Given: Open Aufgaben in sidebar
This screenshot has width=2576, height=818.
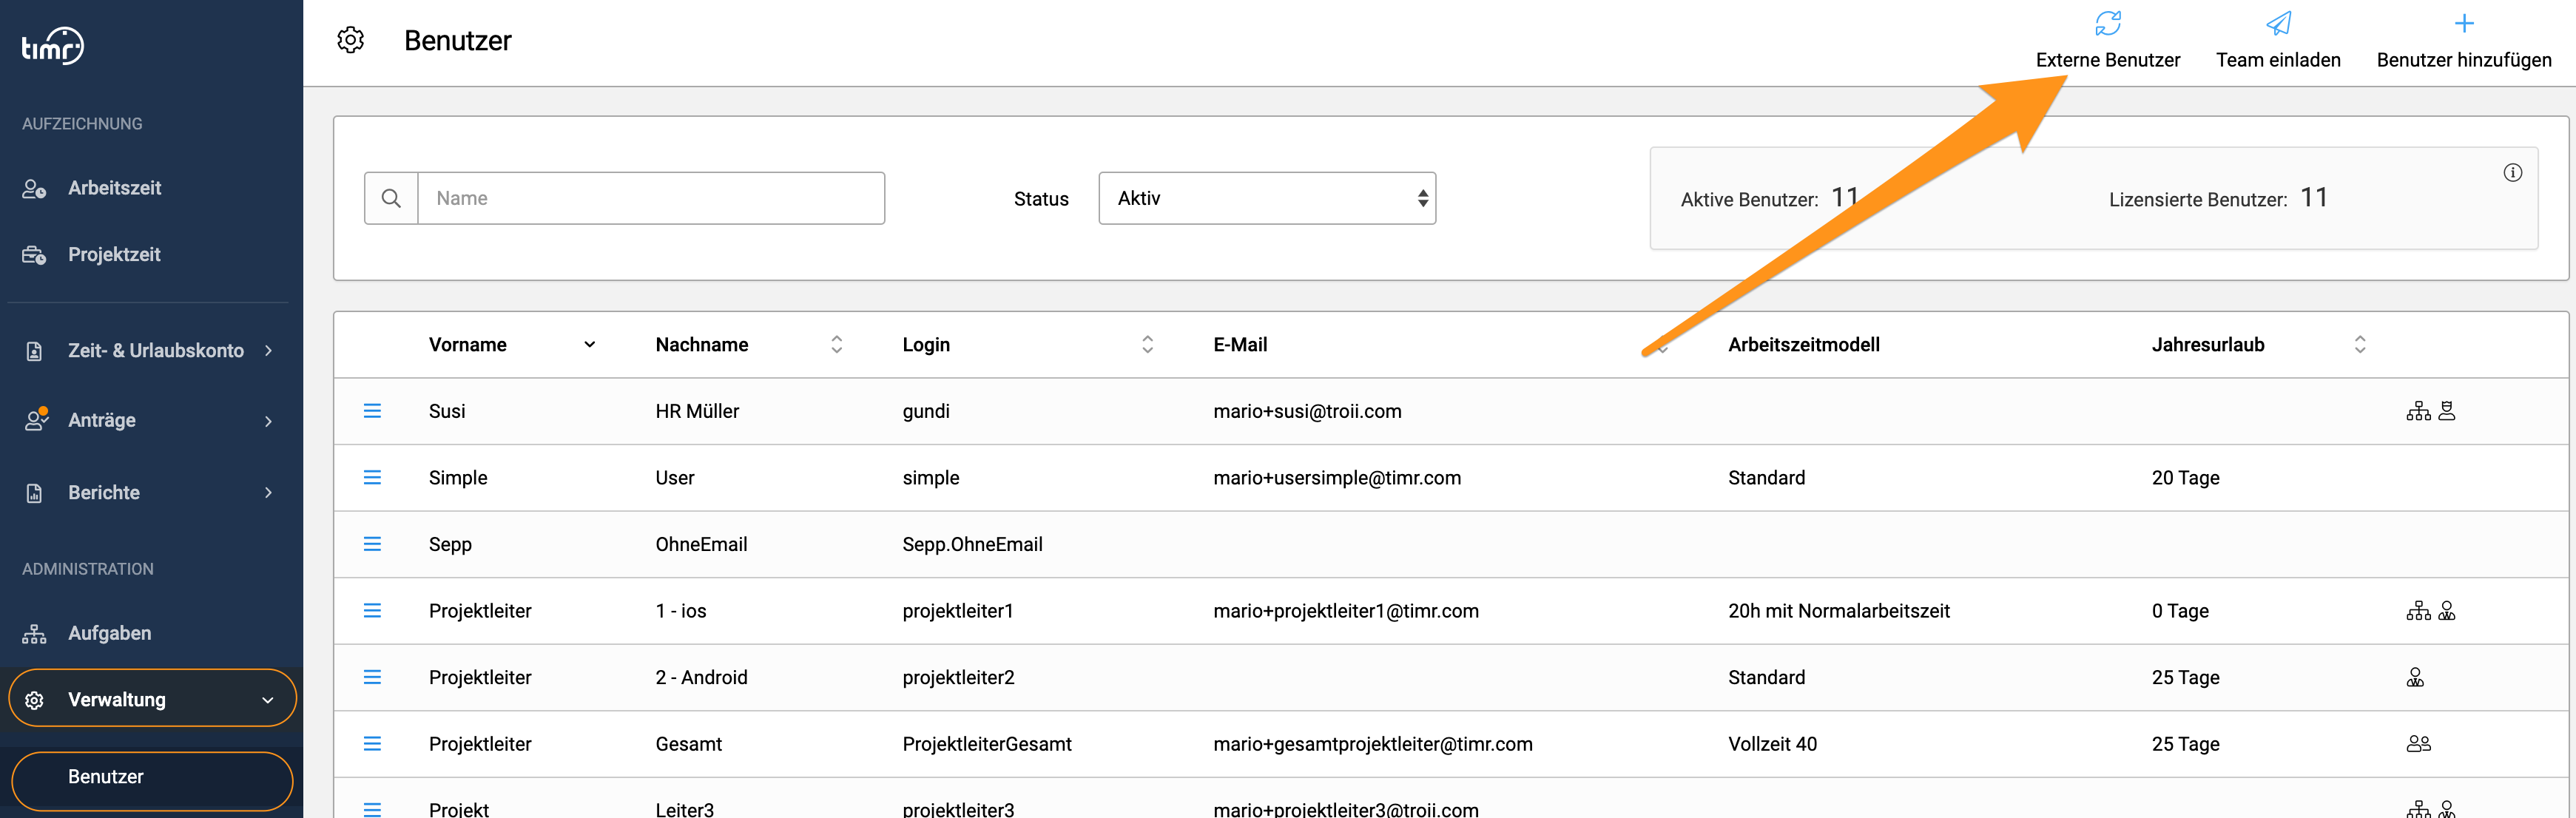Looking at the screenshot, I should click(110, 633).
